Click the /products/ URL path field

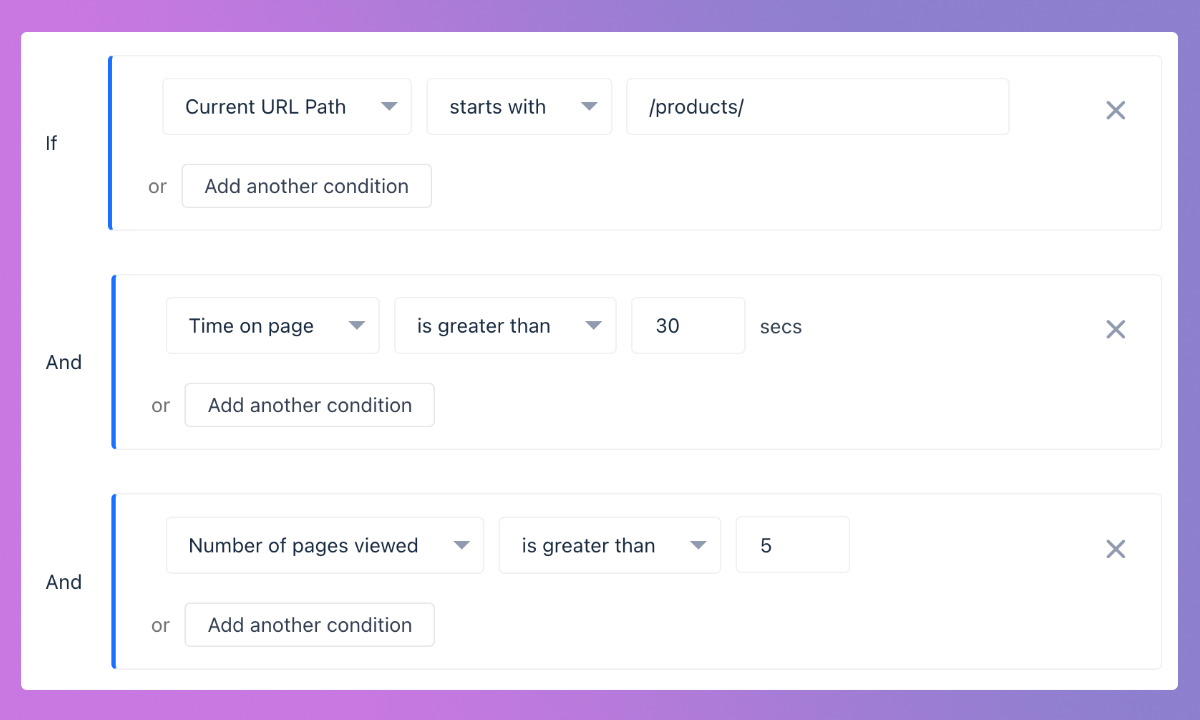pos(817,107)
